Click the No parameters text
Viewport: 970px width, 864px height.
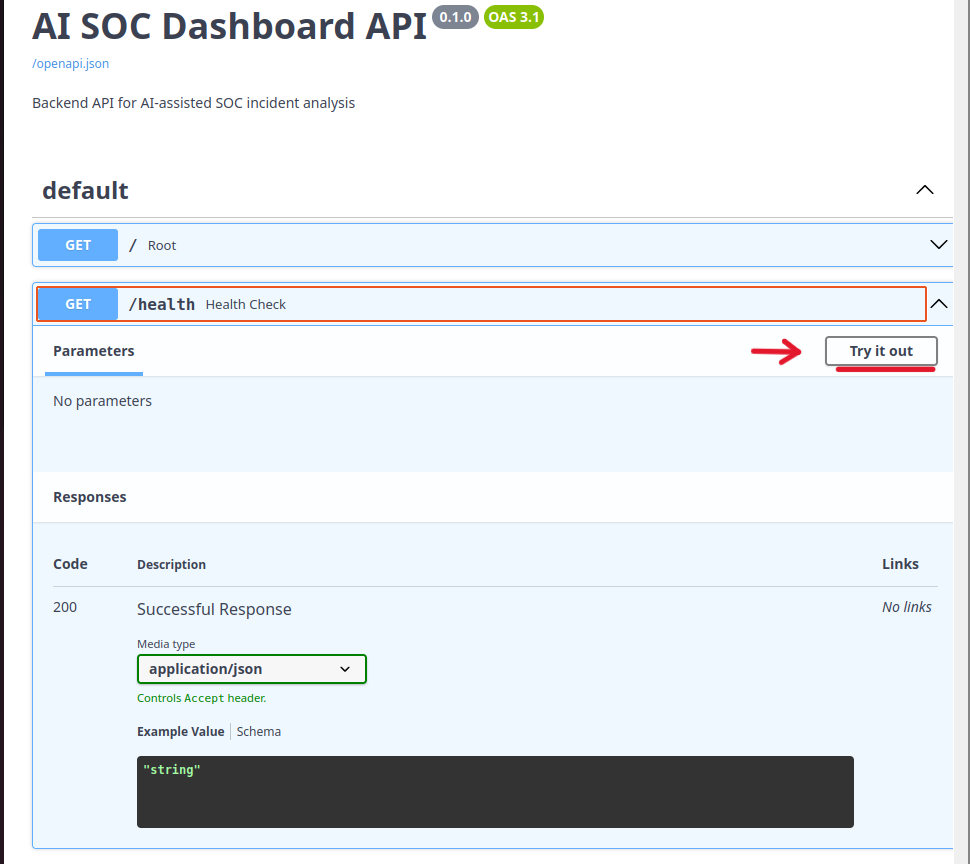102,401
